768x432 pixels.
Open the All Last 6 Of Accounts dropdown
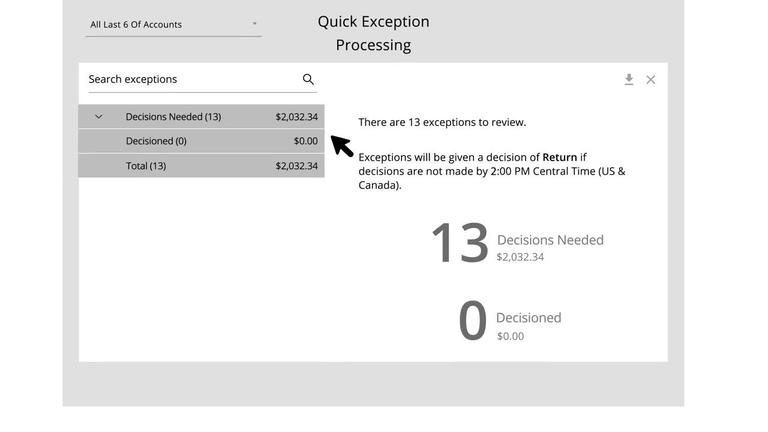[x=173, y=24]
